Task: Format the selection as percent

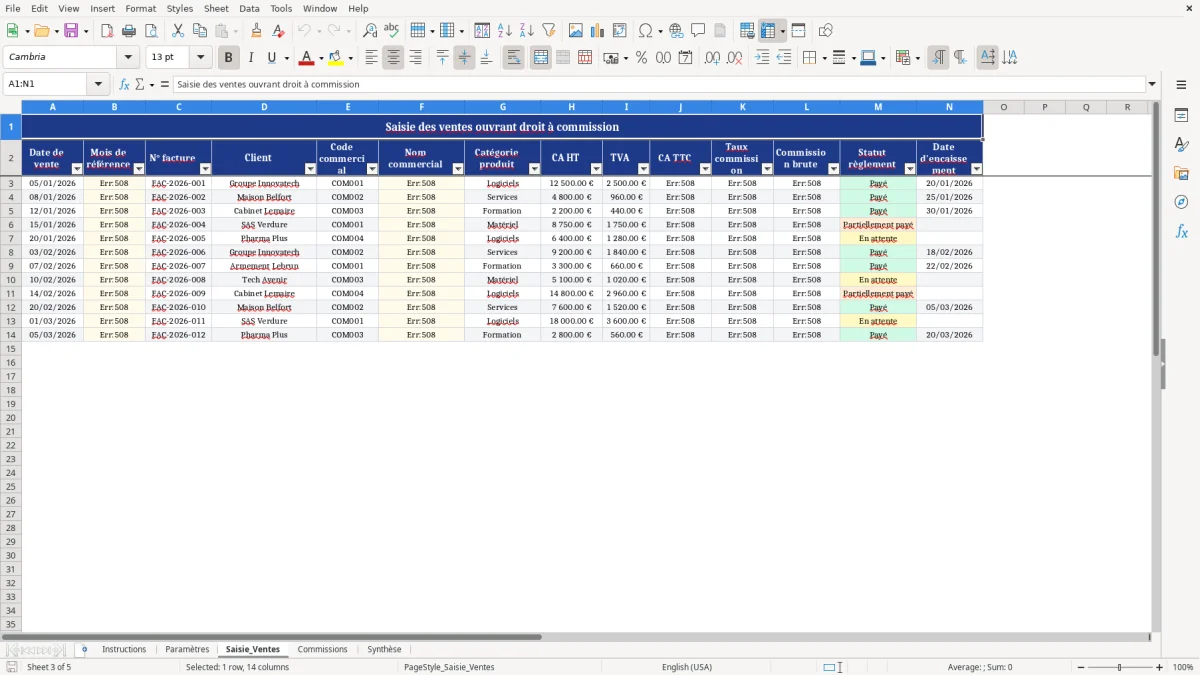Action: tap(641, 58)
